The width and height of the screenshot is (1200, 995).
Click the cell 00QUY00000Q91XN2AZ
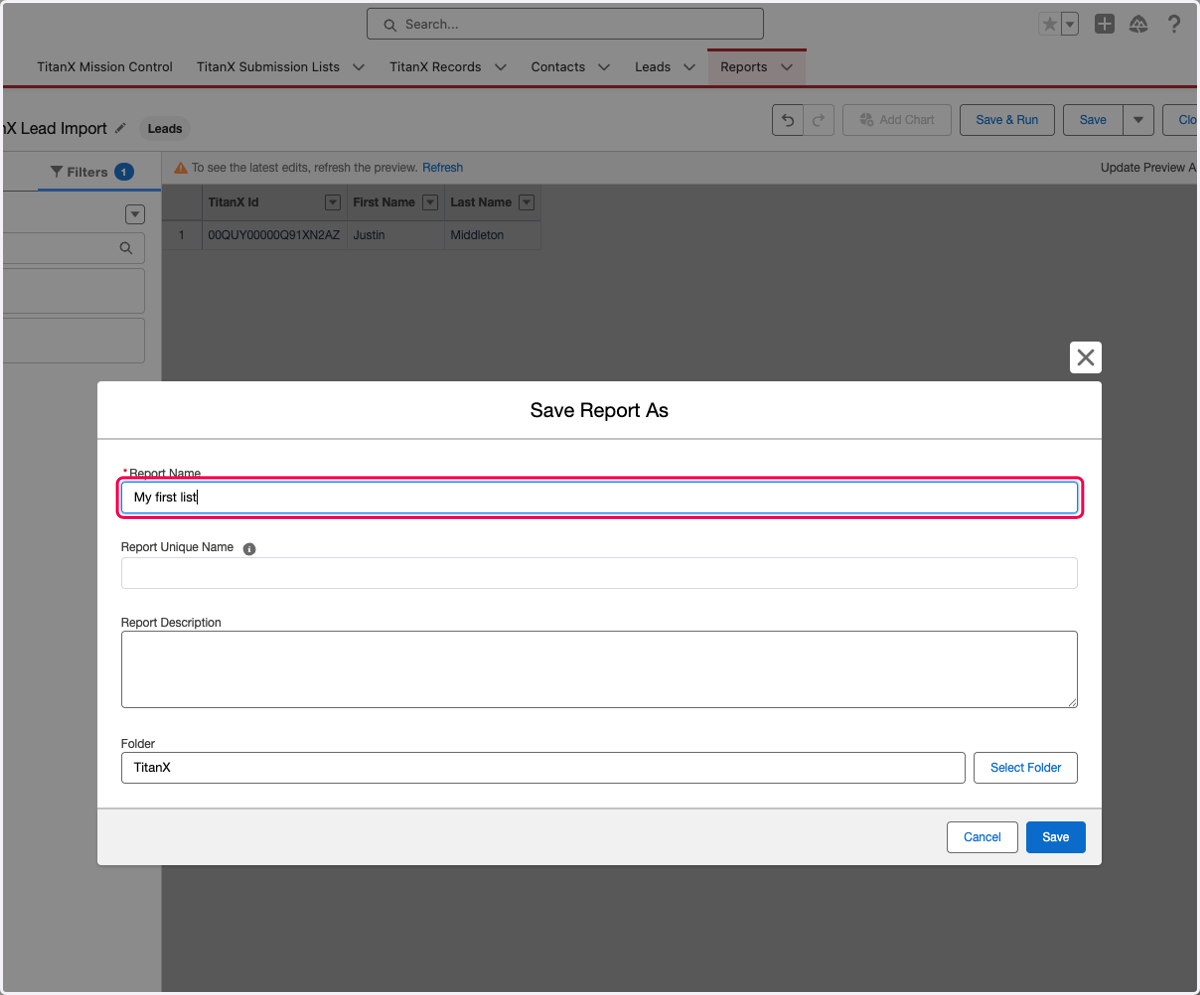point(274,235)
